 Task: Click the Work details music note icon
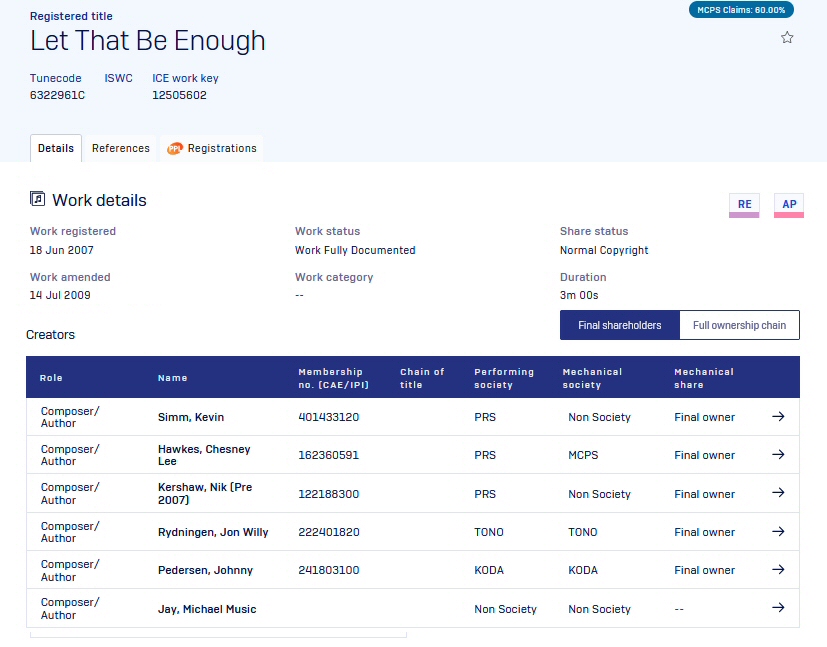coord(37,199)
